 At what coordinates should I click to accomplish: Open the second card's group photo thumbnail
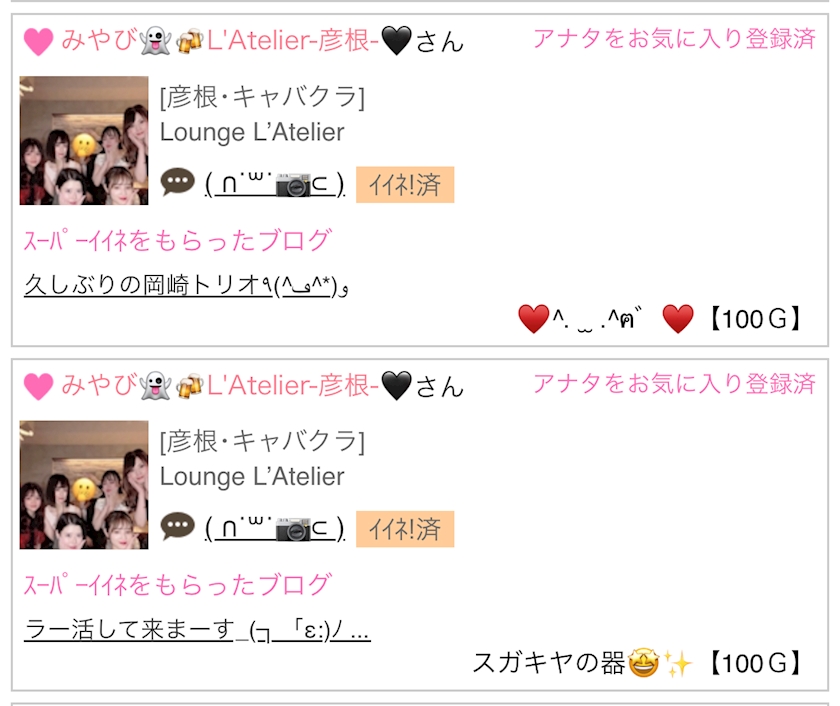(84, 485)
